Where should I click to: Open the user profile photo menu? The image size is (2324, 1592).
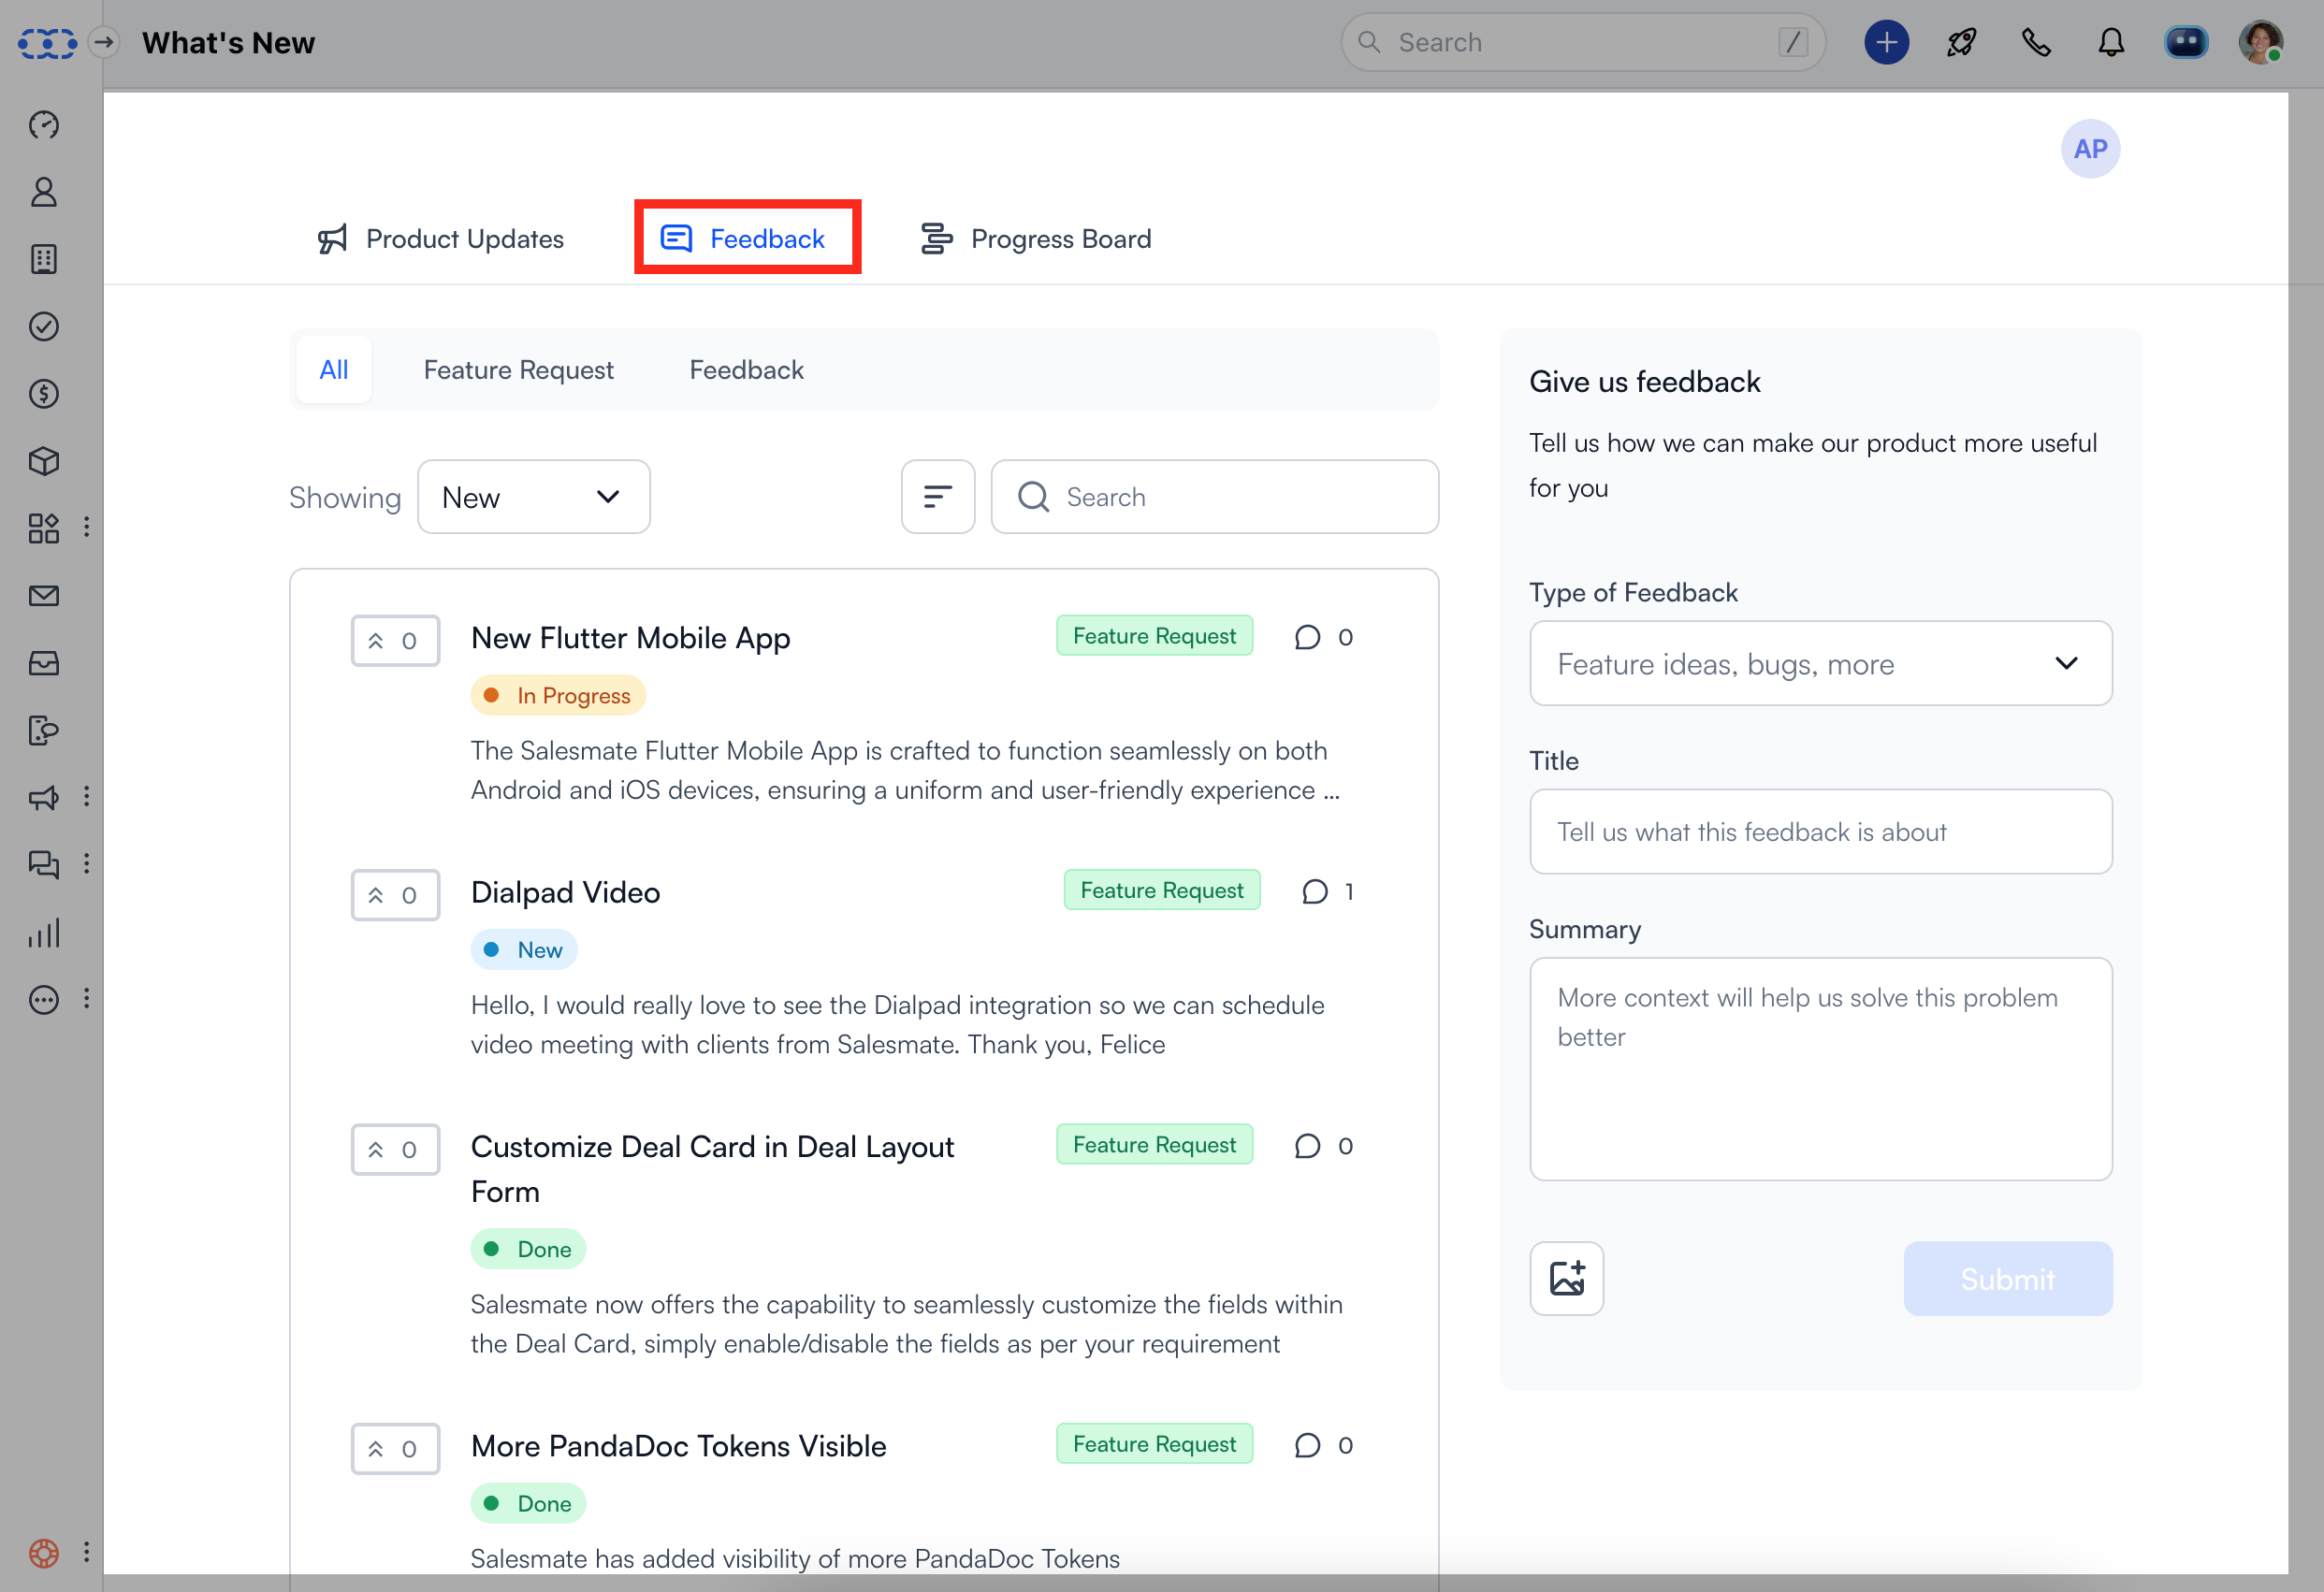2260,42
